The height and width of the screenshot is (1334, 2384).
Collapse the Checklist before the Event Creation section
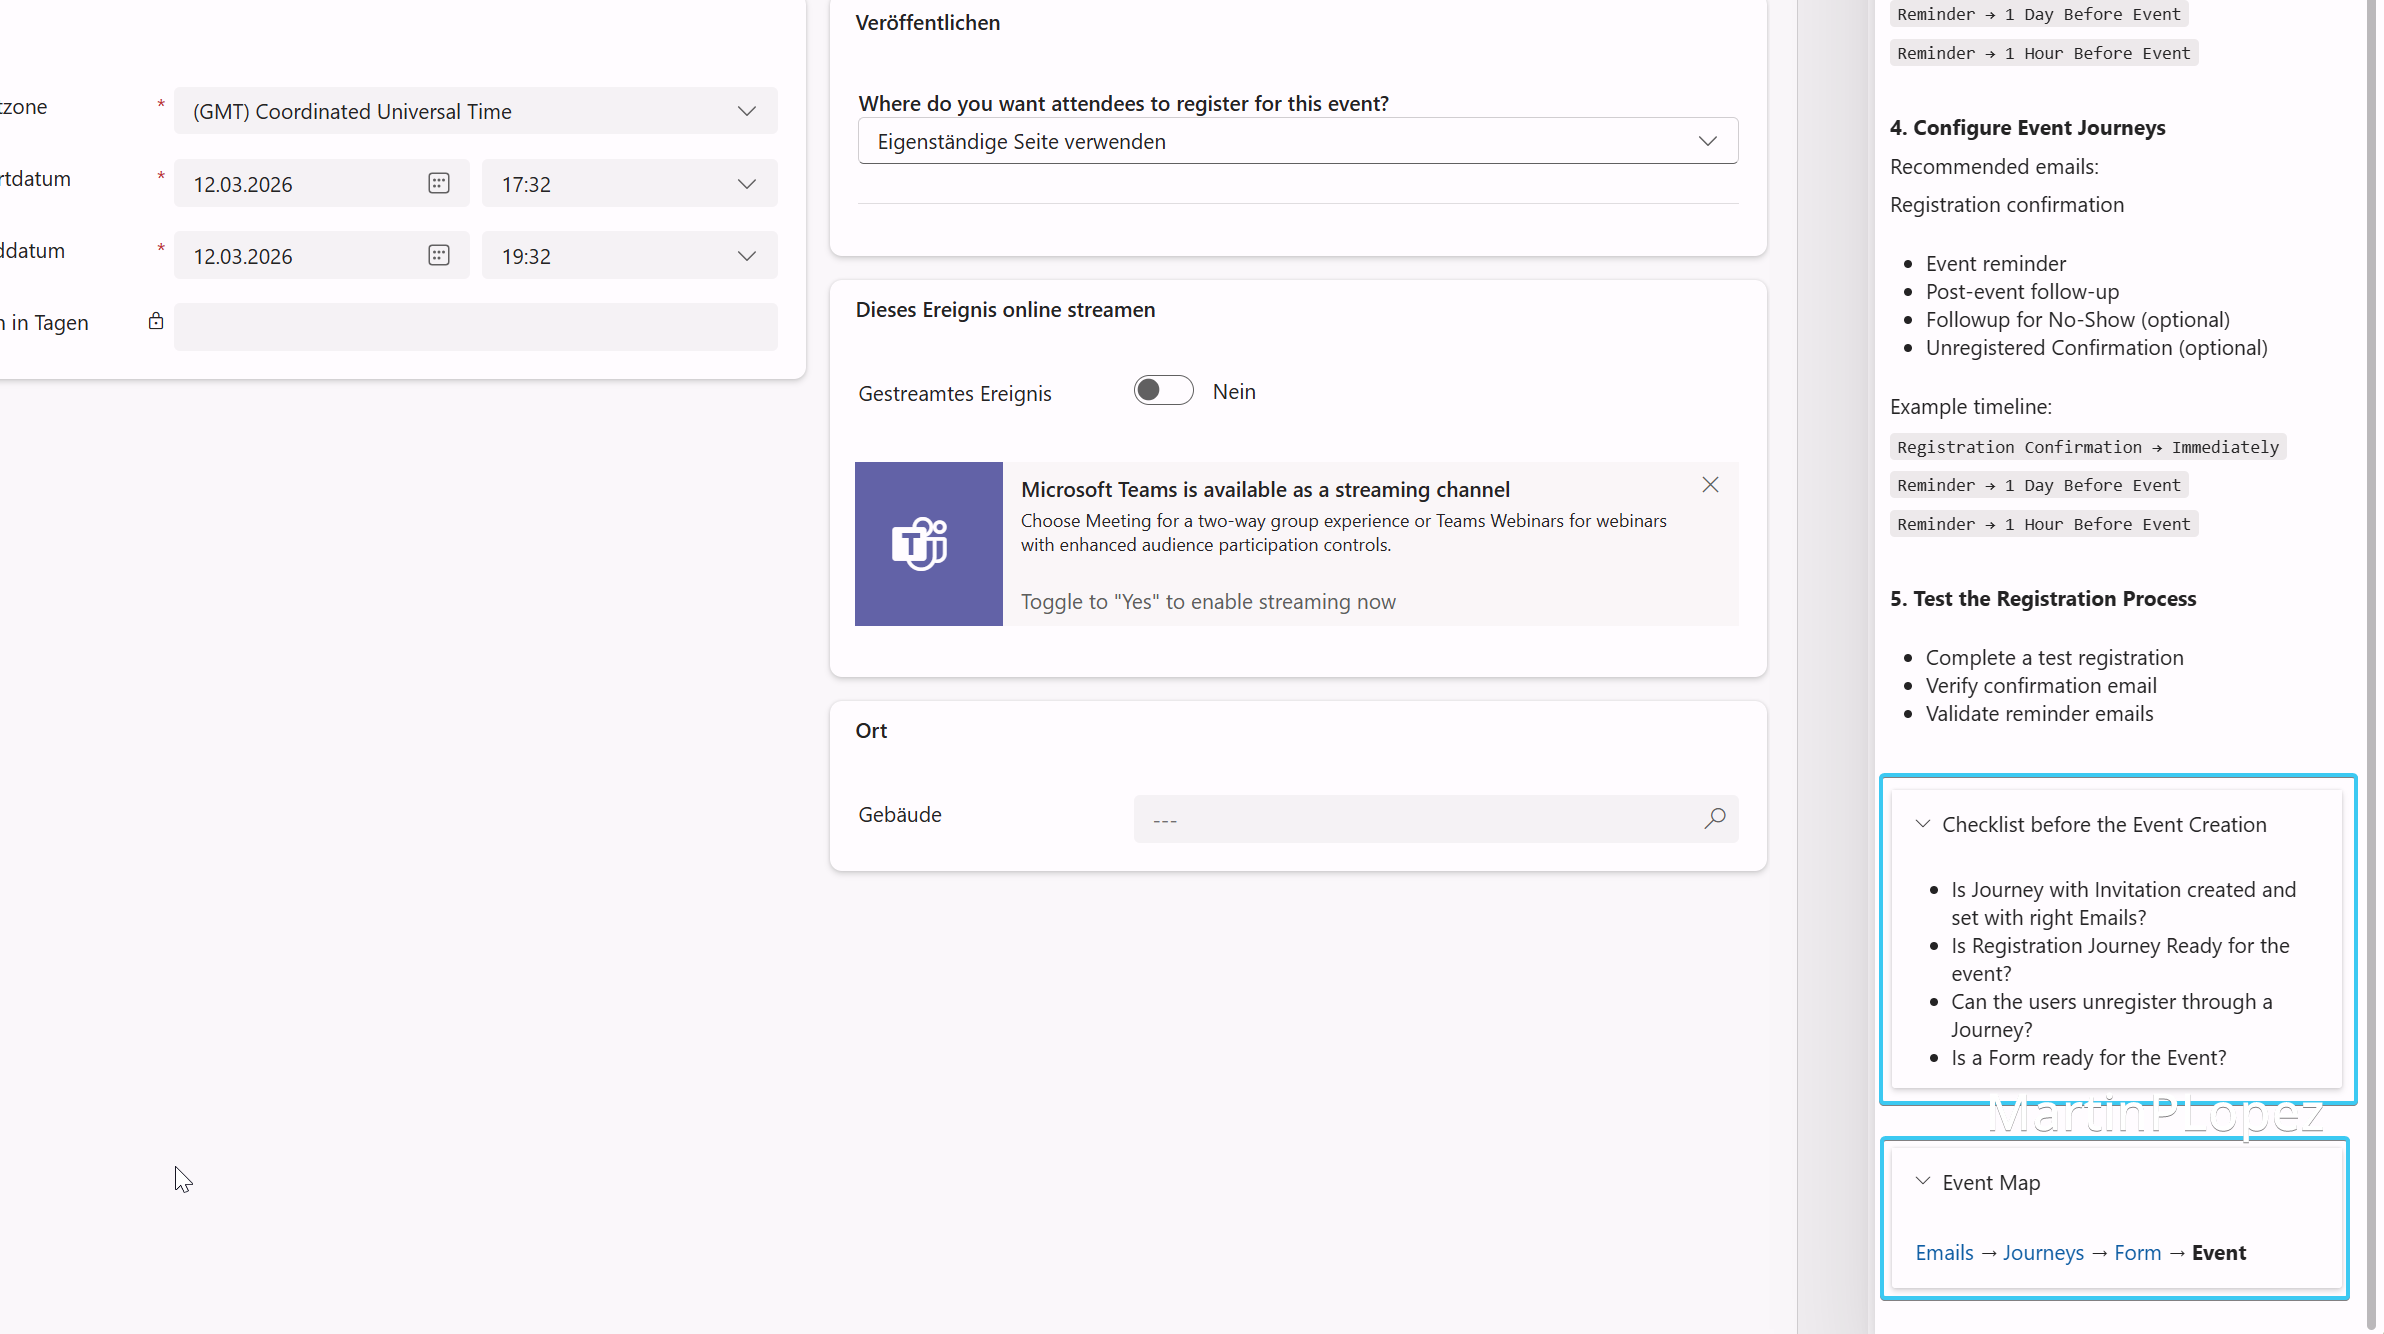1922,824
